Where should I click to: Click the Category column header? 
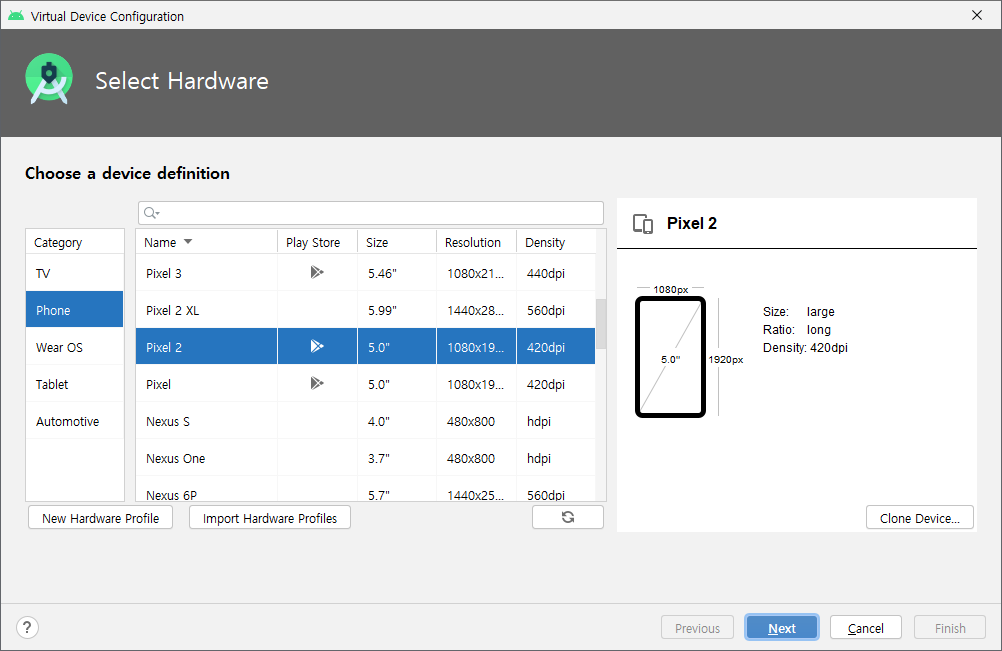click(x=75, y=242)
